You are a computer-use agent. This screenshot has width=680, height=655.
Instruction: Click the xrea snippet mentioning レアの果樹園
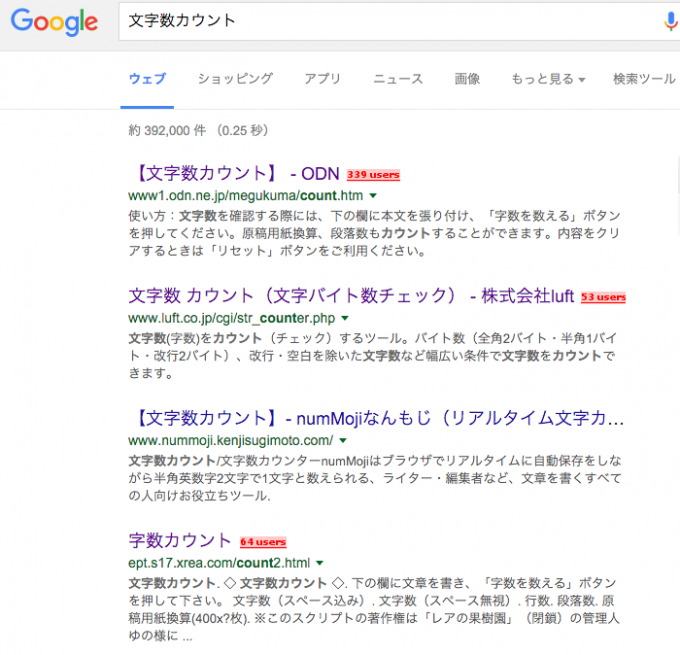pos(374,609)
